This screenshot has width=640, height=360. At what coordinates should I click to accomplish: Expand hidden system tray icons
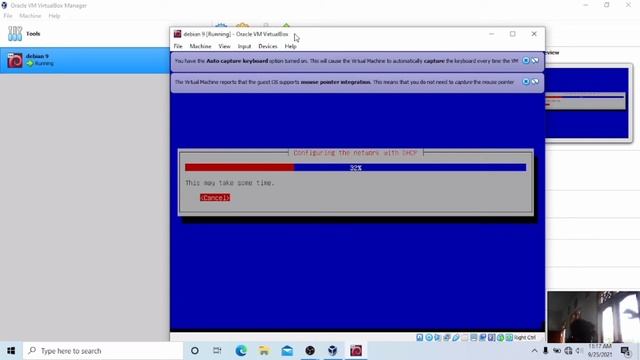pos(534,351)
